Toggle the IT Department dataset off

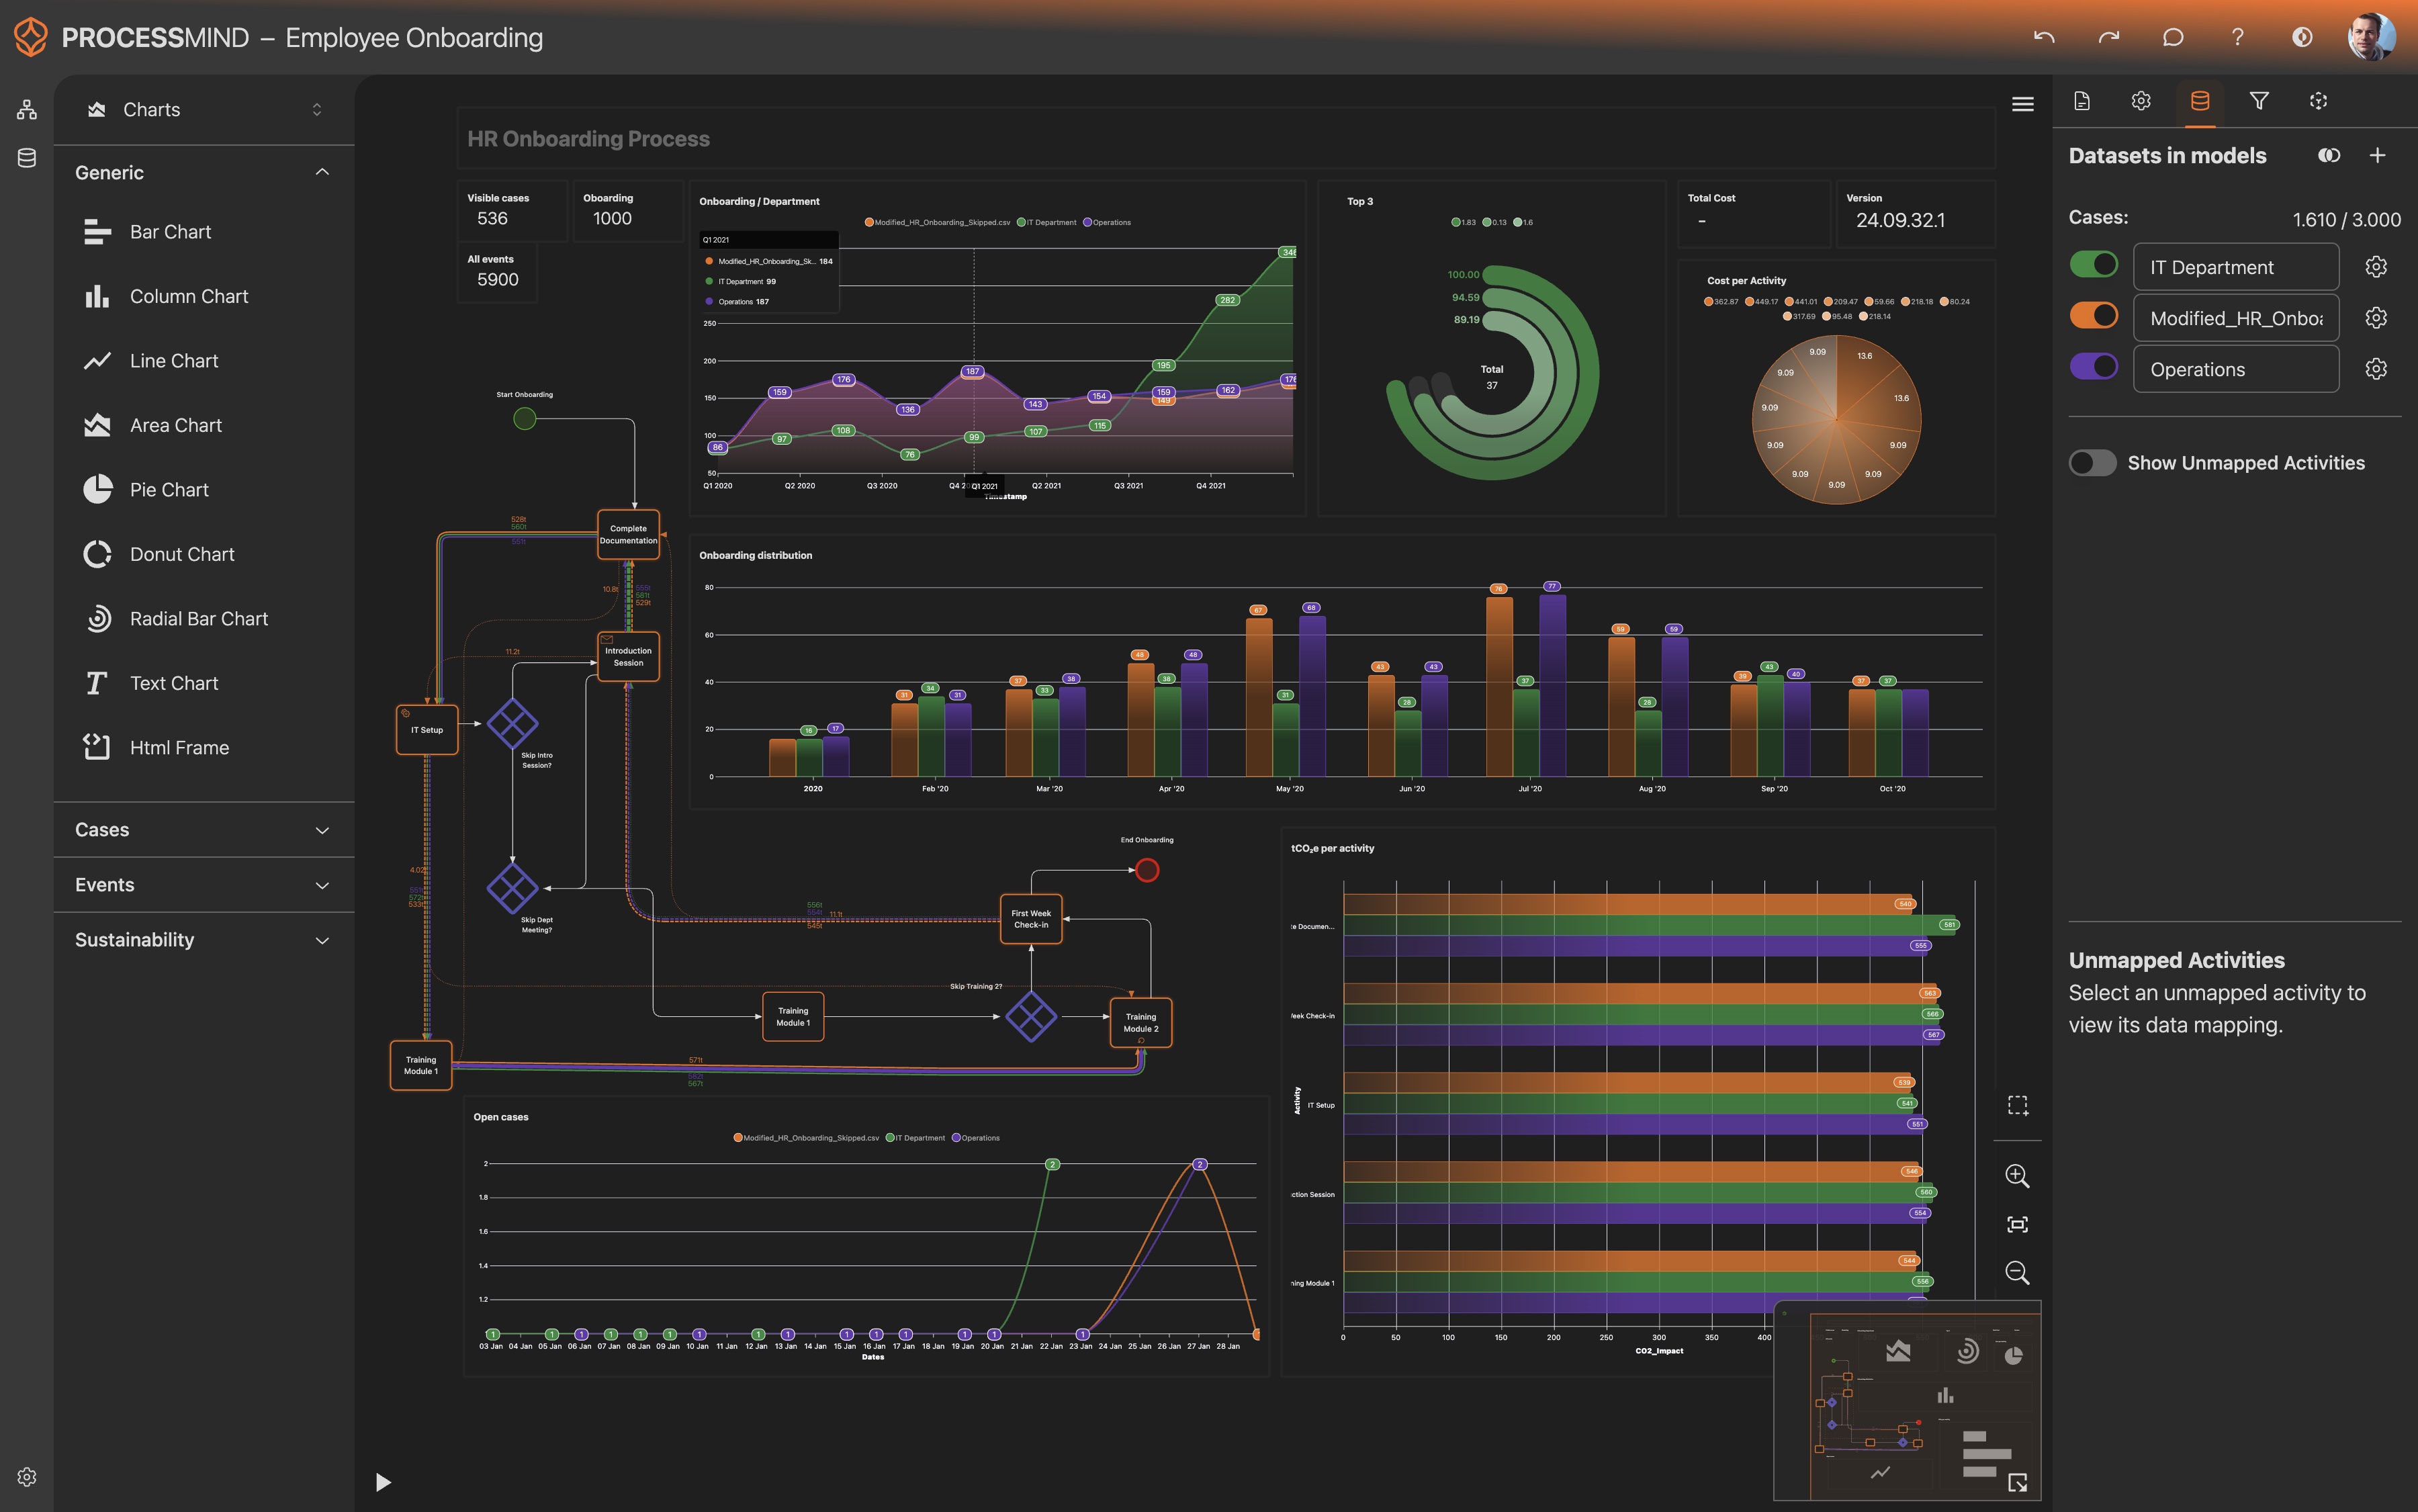[2094, 265]
